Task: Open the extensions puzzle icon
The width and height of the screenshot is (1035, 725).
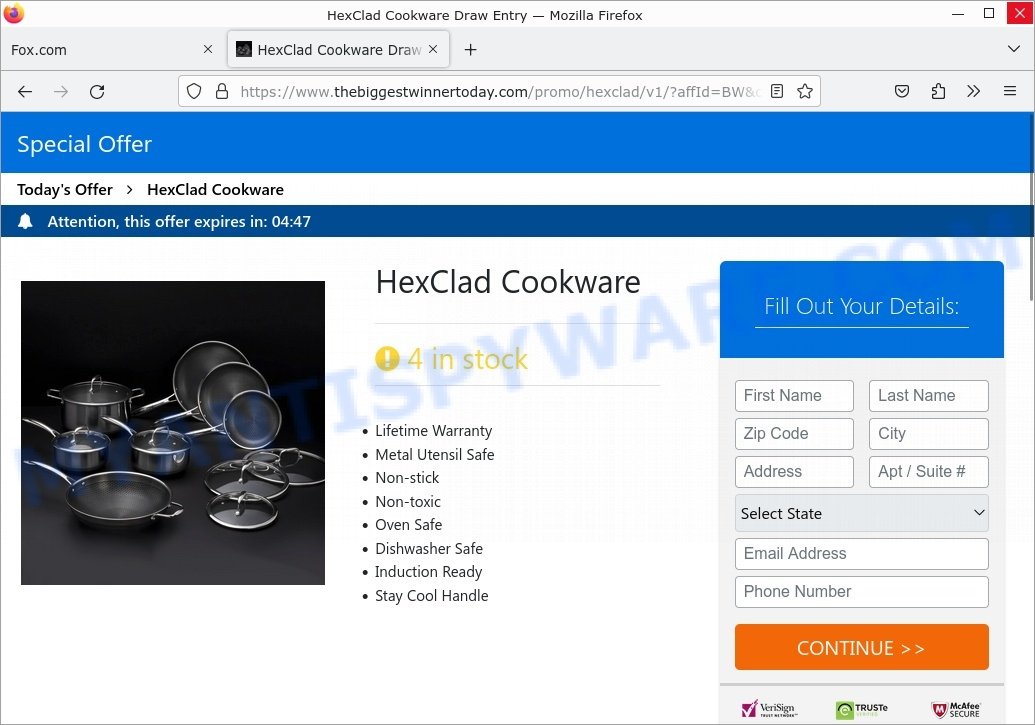Action: (938, 91)
